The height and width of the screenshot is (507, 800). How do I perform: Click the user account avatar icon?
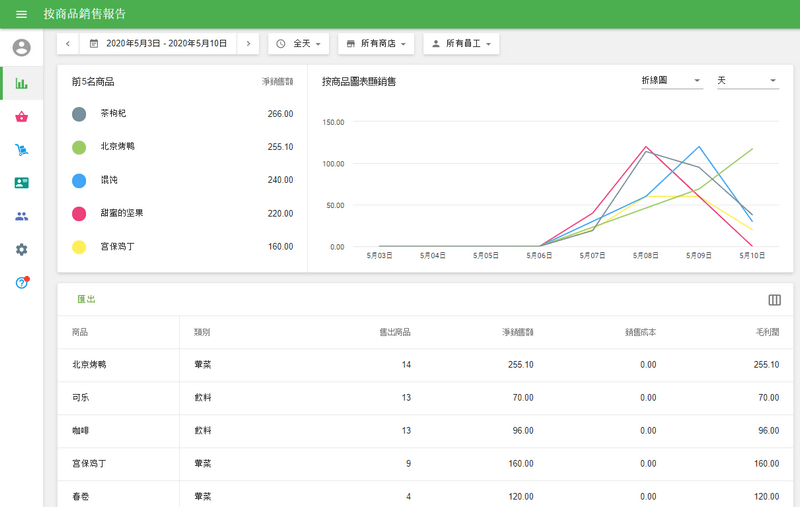pyautogui.click(x=21, y=48)
